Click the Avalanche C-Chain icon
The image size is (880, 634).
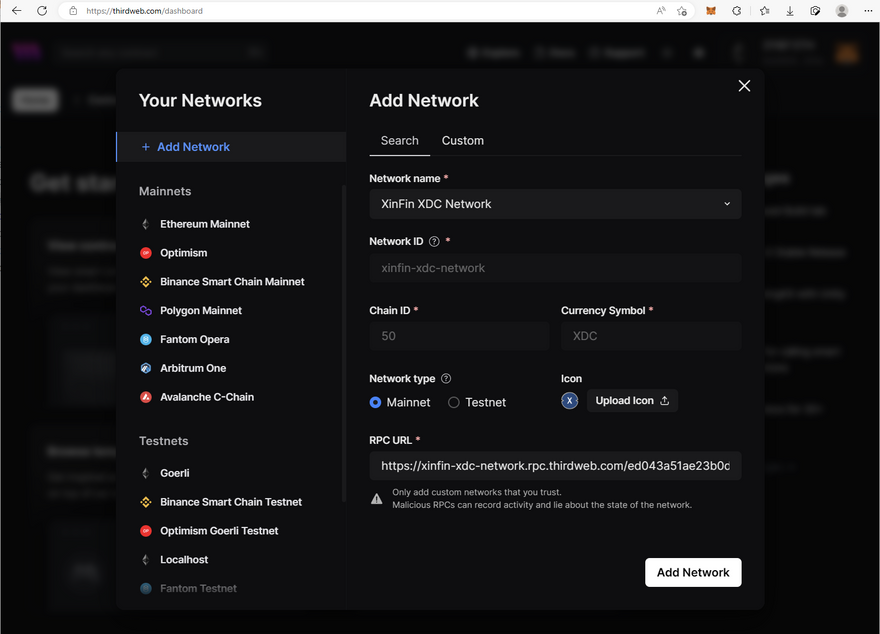145,397
